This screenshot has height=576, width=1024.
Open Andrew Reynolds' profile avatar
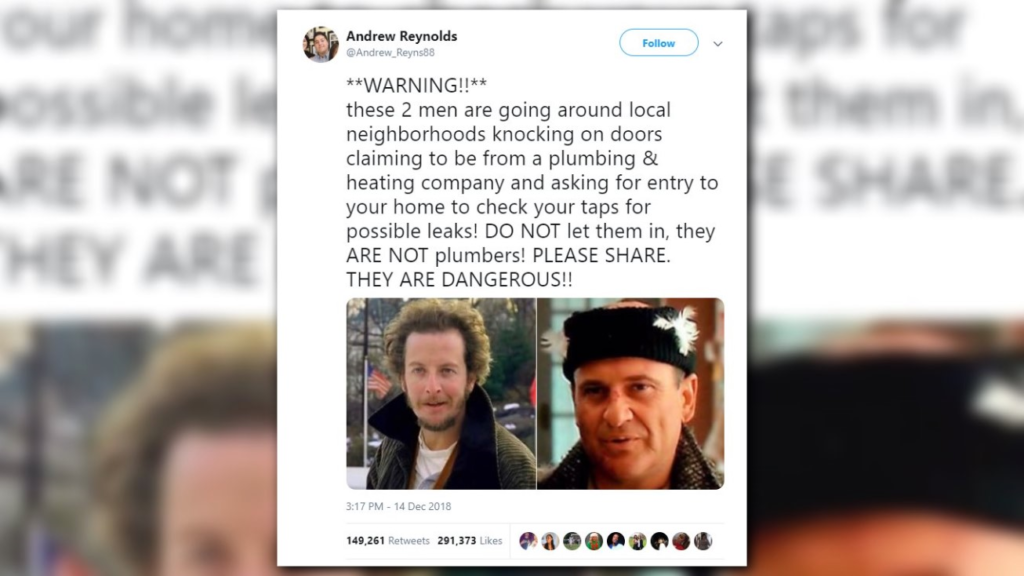[x=320, y=44]
